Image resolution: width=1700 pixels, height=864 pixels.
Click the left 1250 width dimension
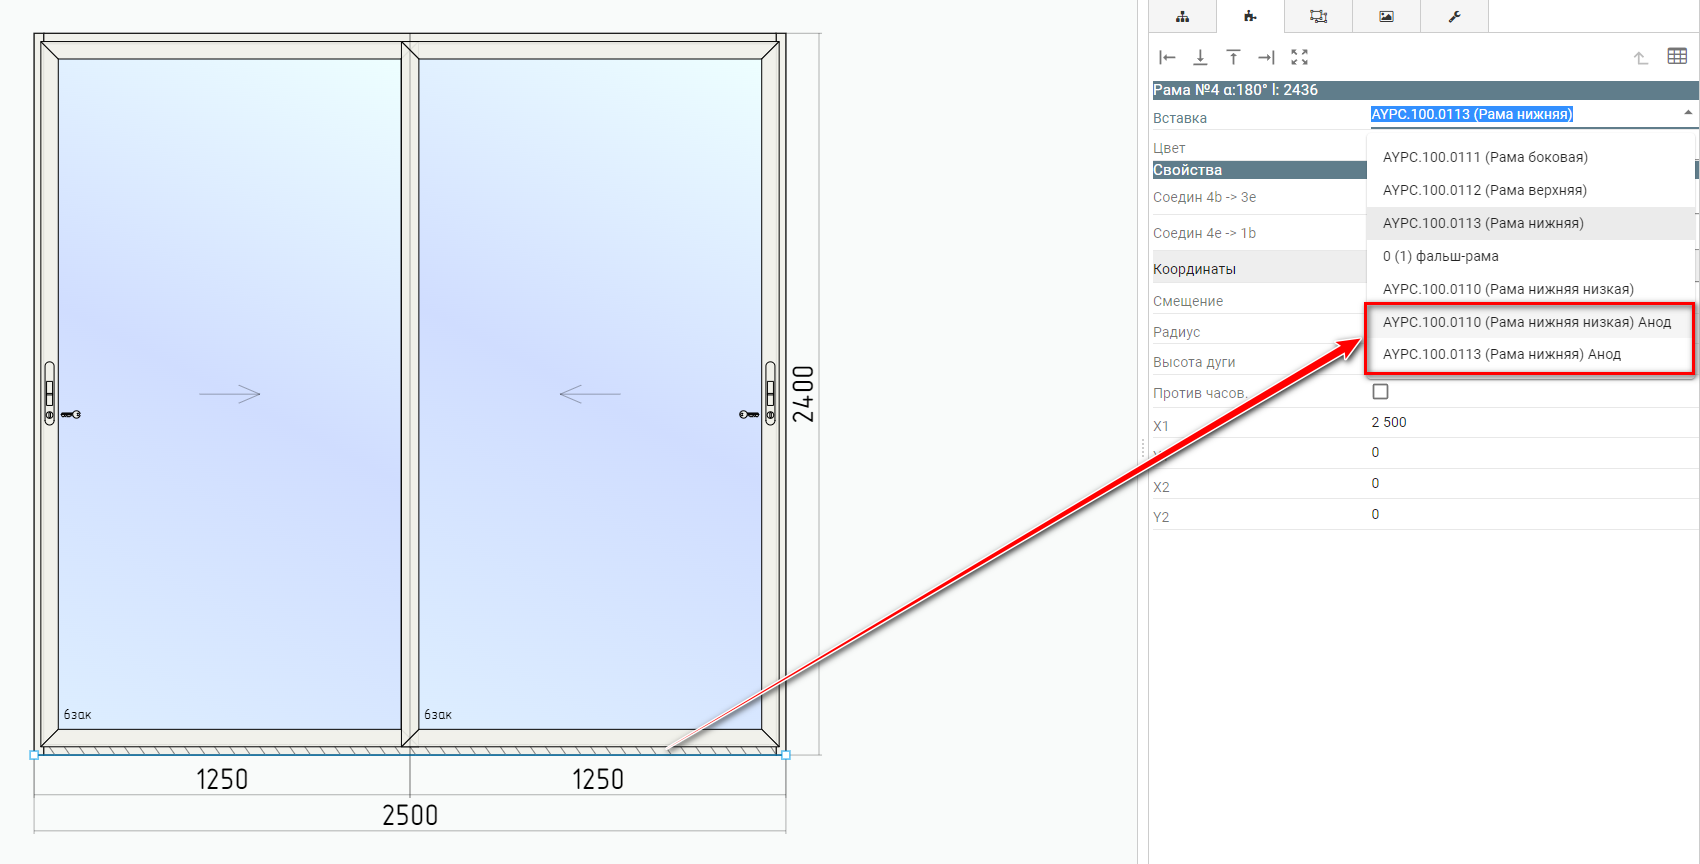click(x=222, y=779)
